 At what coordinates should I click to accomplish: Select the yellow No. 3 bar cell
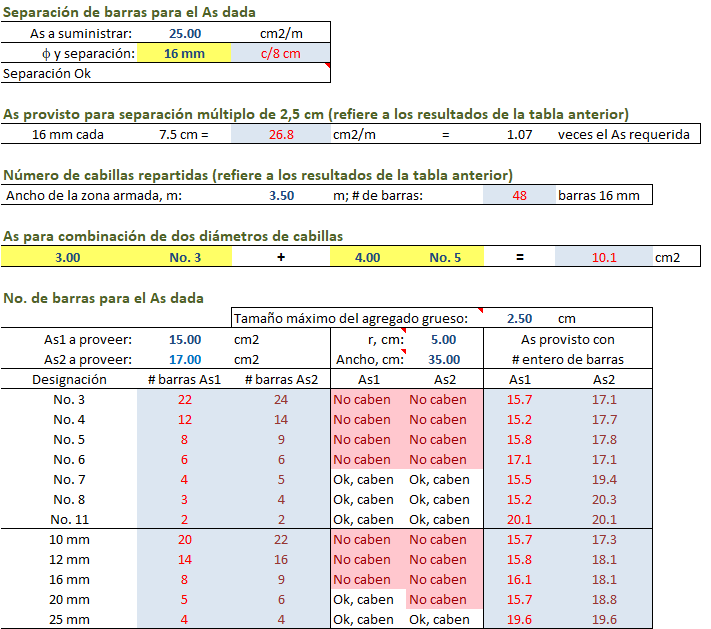click(185, 258)
